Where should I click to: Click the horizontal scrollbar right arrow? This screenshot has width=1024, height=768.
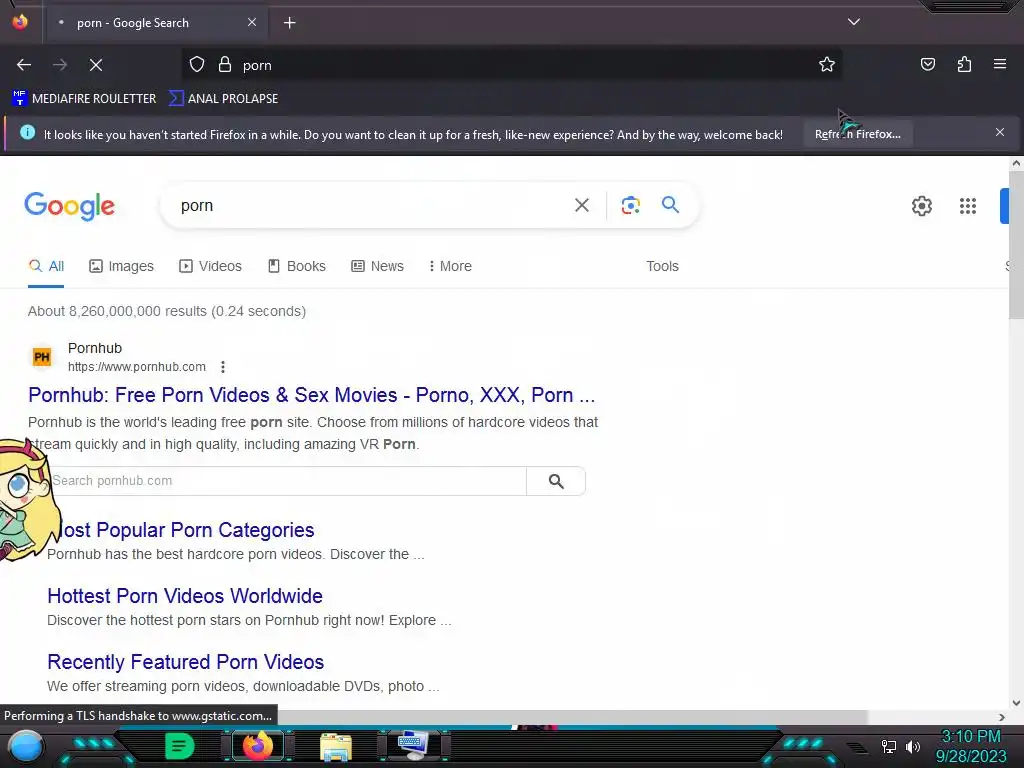click(1002, 717)
